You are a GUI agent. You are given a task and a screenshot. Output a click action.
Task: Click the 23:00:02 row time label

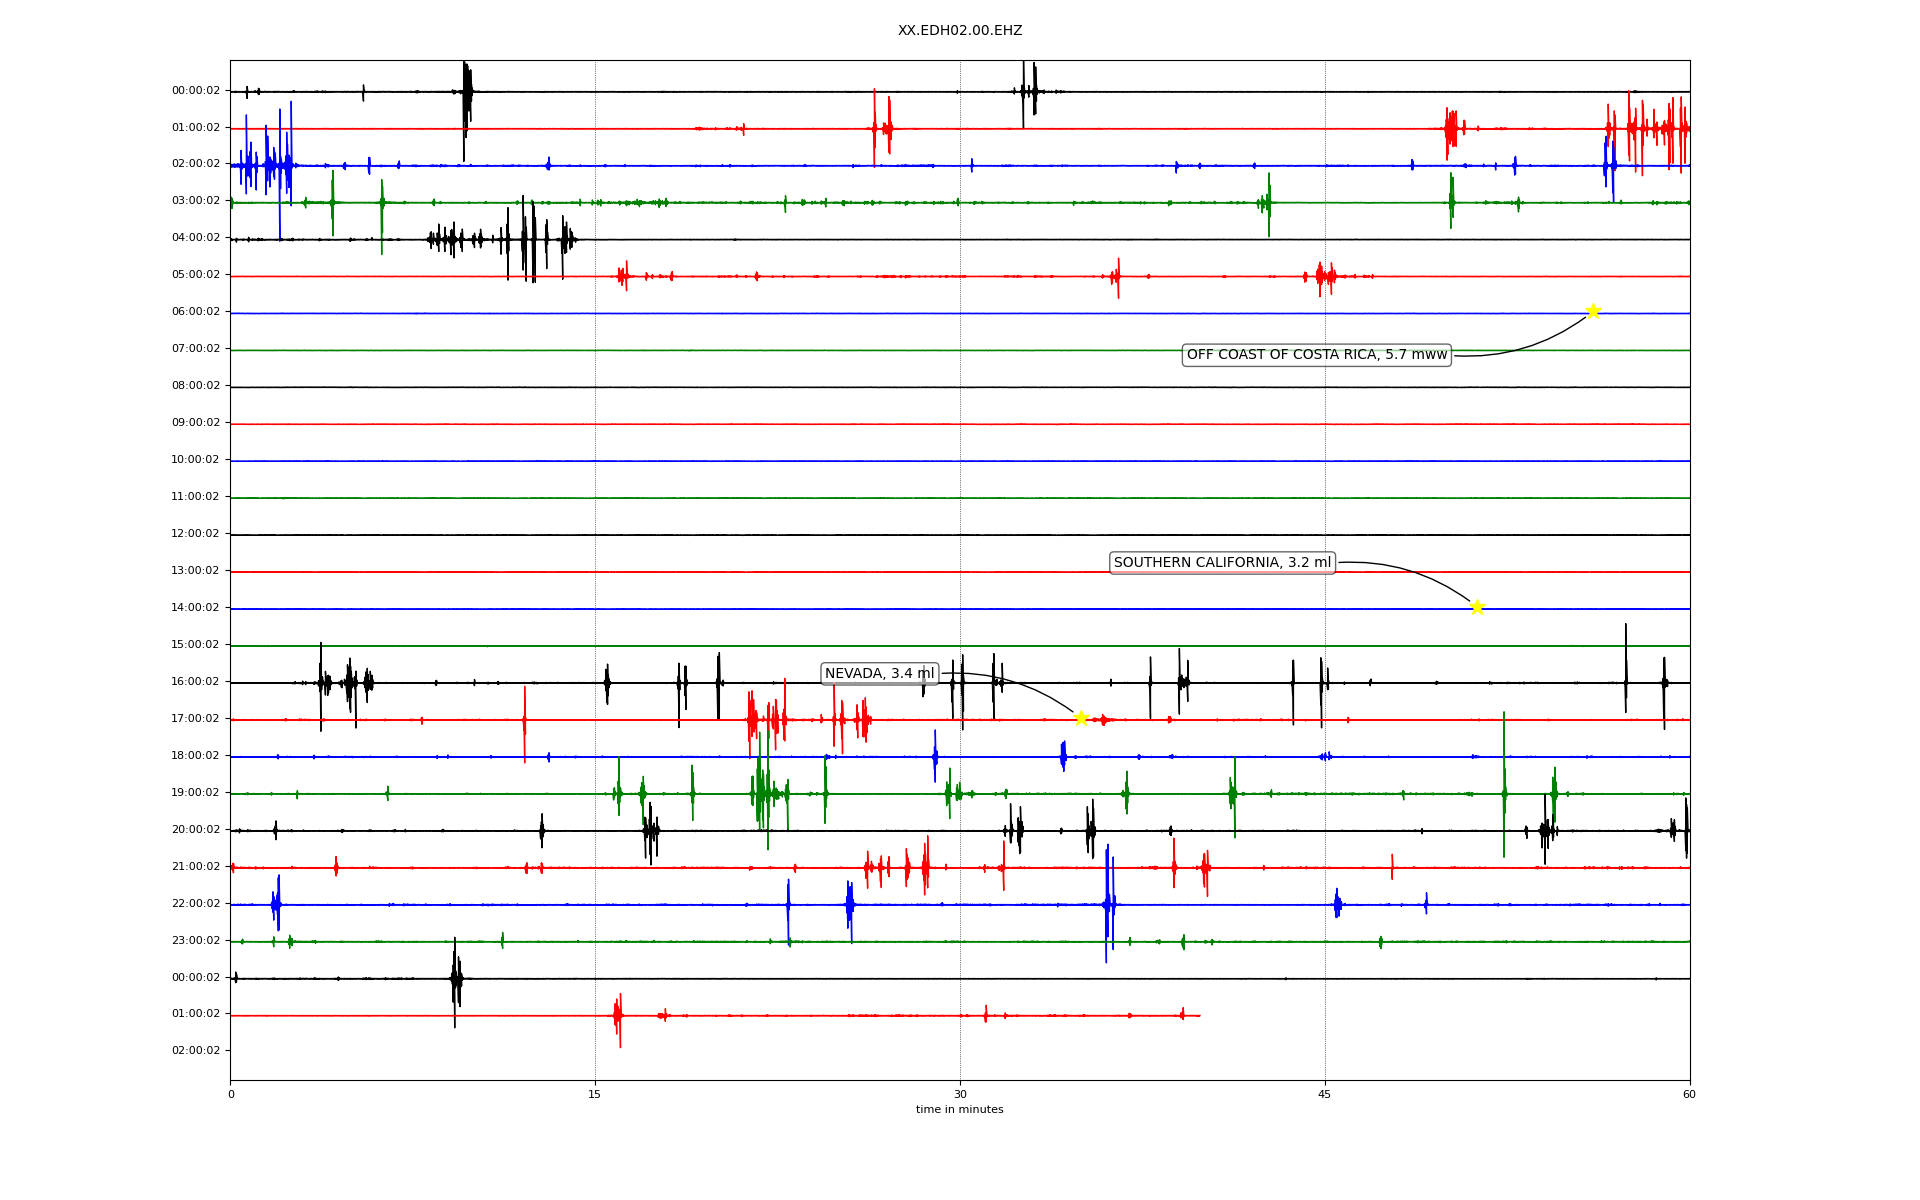coord(195,941)
